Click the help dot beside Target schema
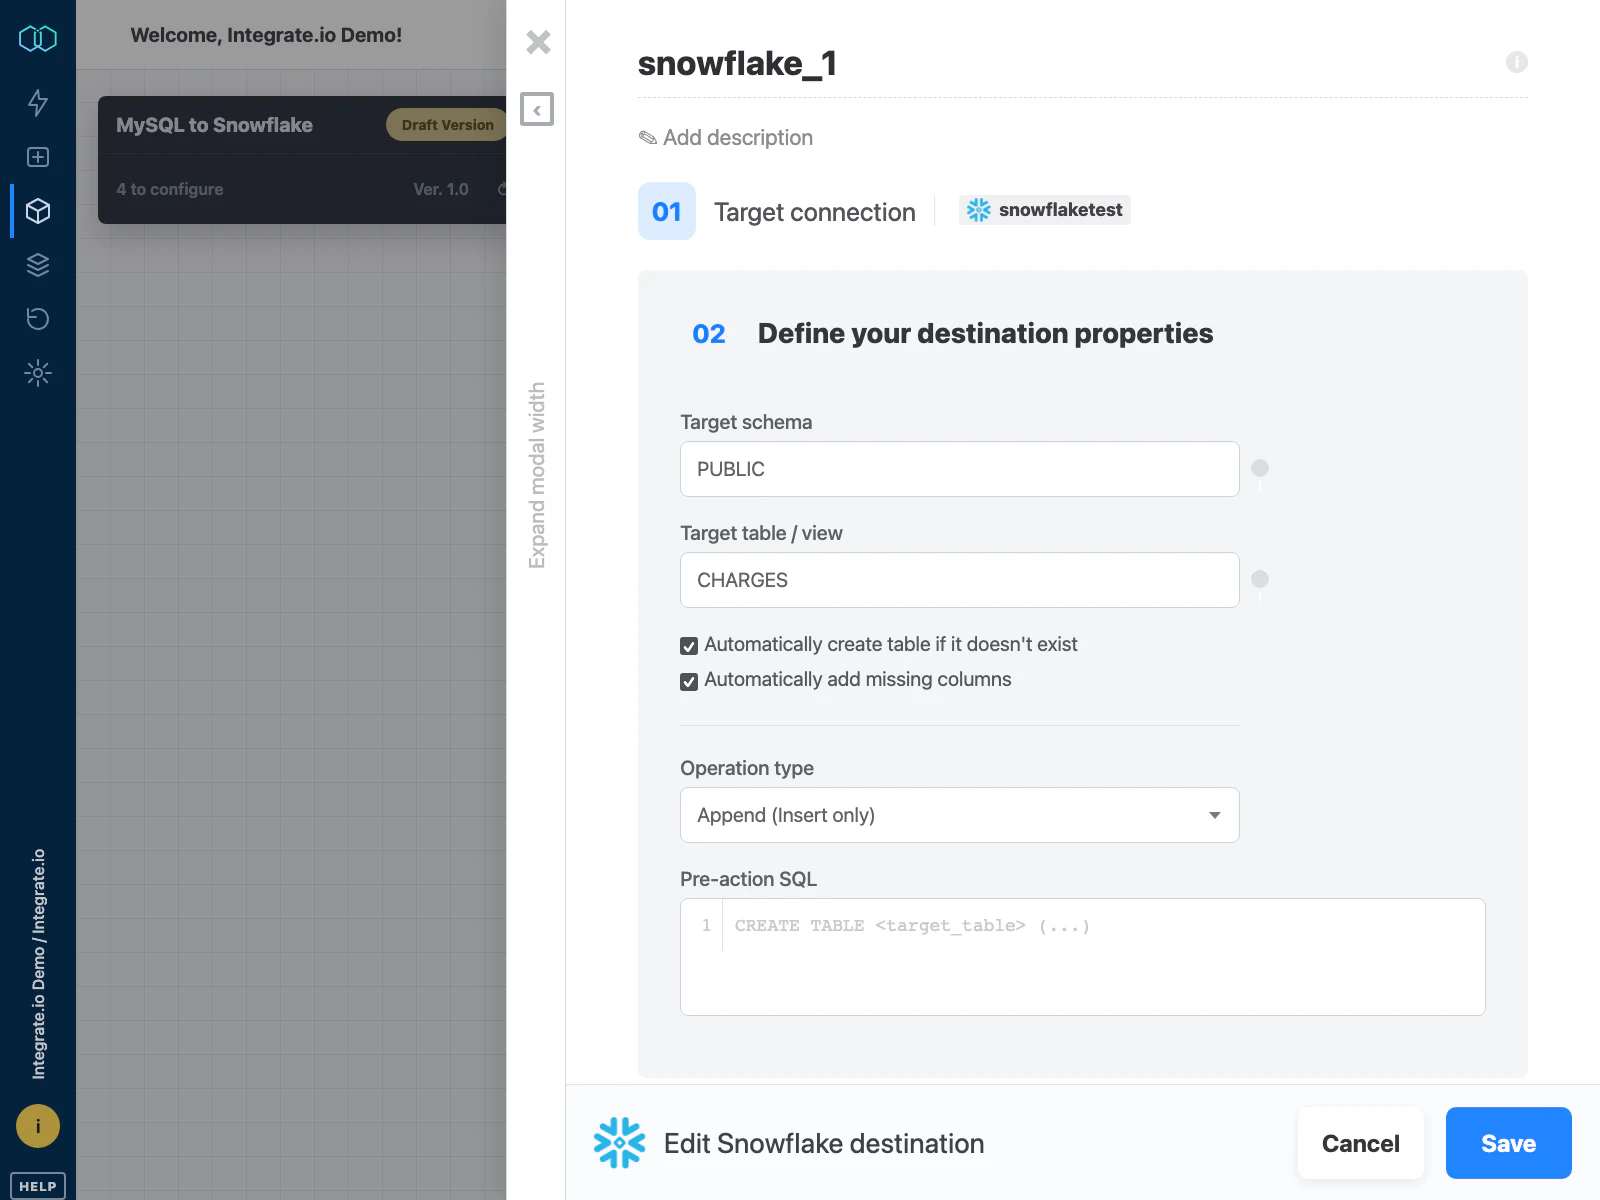Screen dimensions: 1600x1200 [1260, 468]
